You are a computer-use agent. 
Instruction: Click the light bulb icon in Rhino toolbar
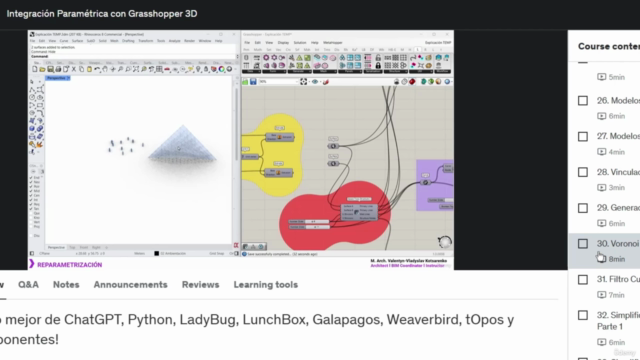198,69
